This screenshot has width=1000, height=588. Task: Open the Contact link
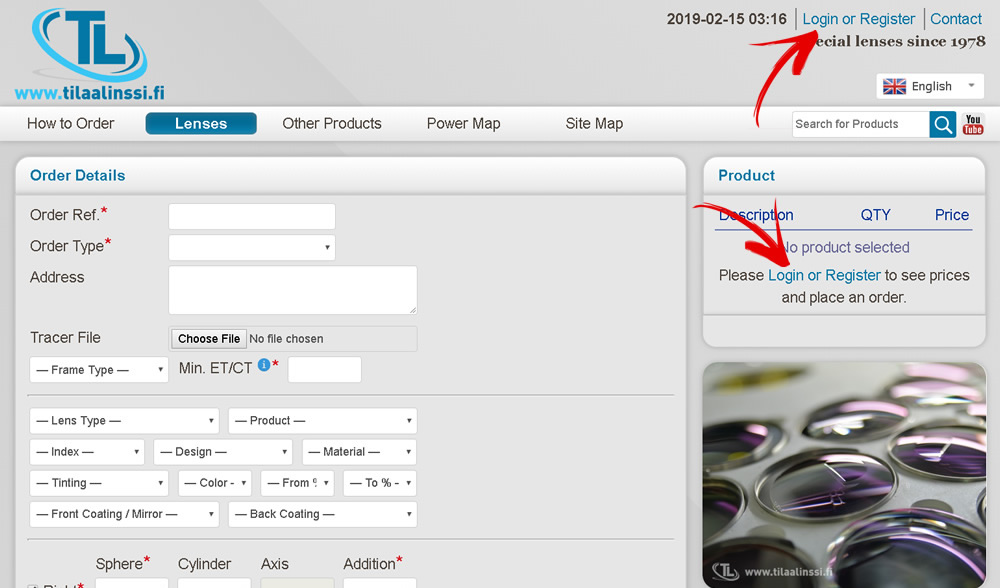tap(956, 19)
